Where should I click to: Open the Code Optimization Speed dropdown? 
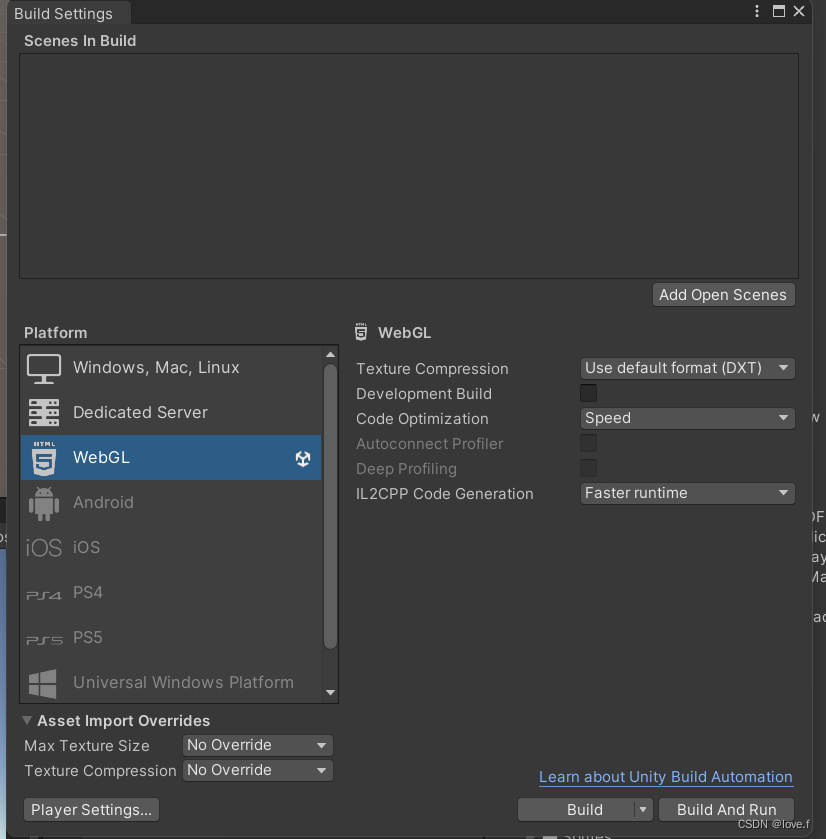click(x=687, y=418)
